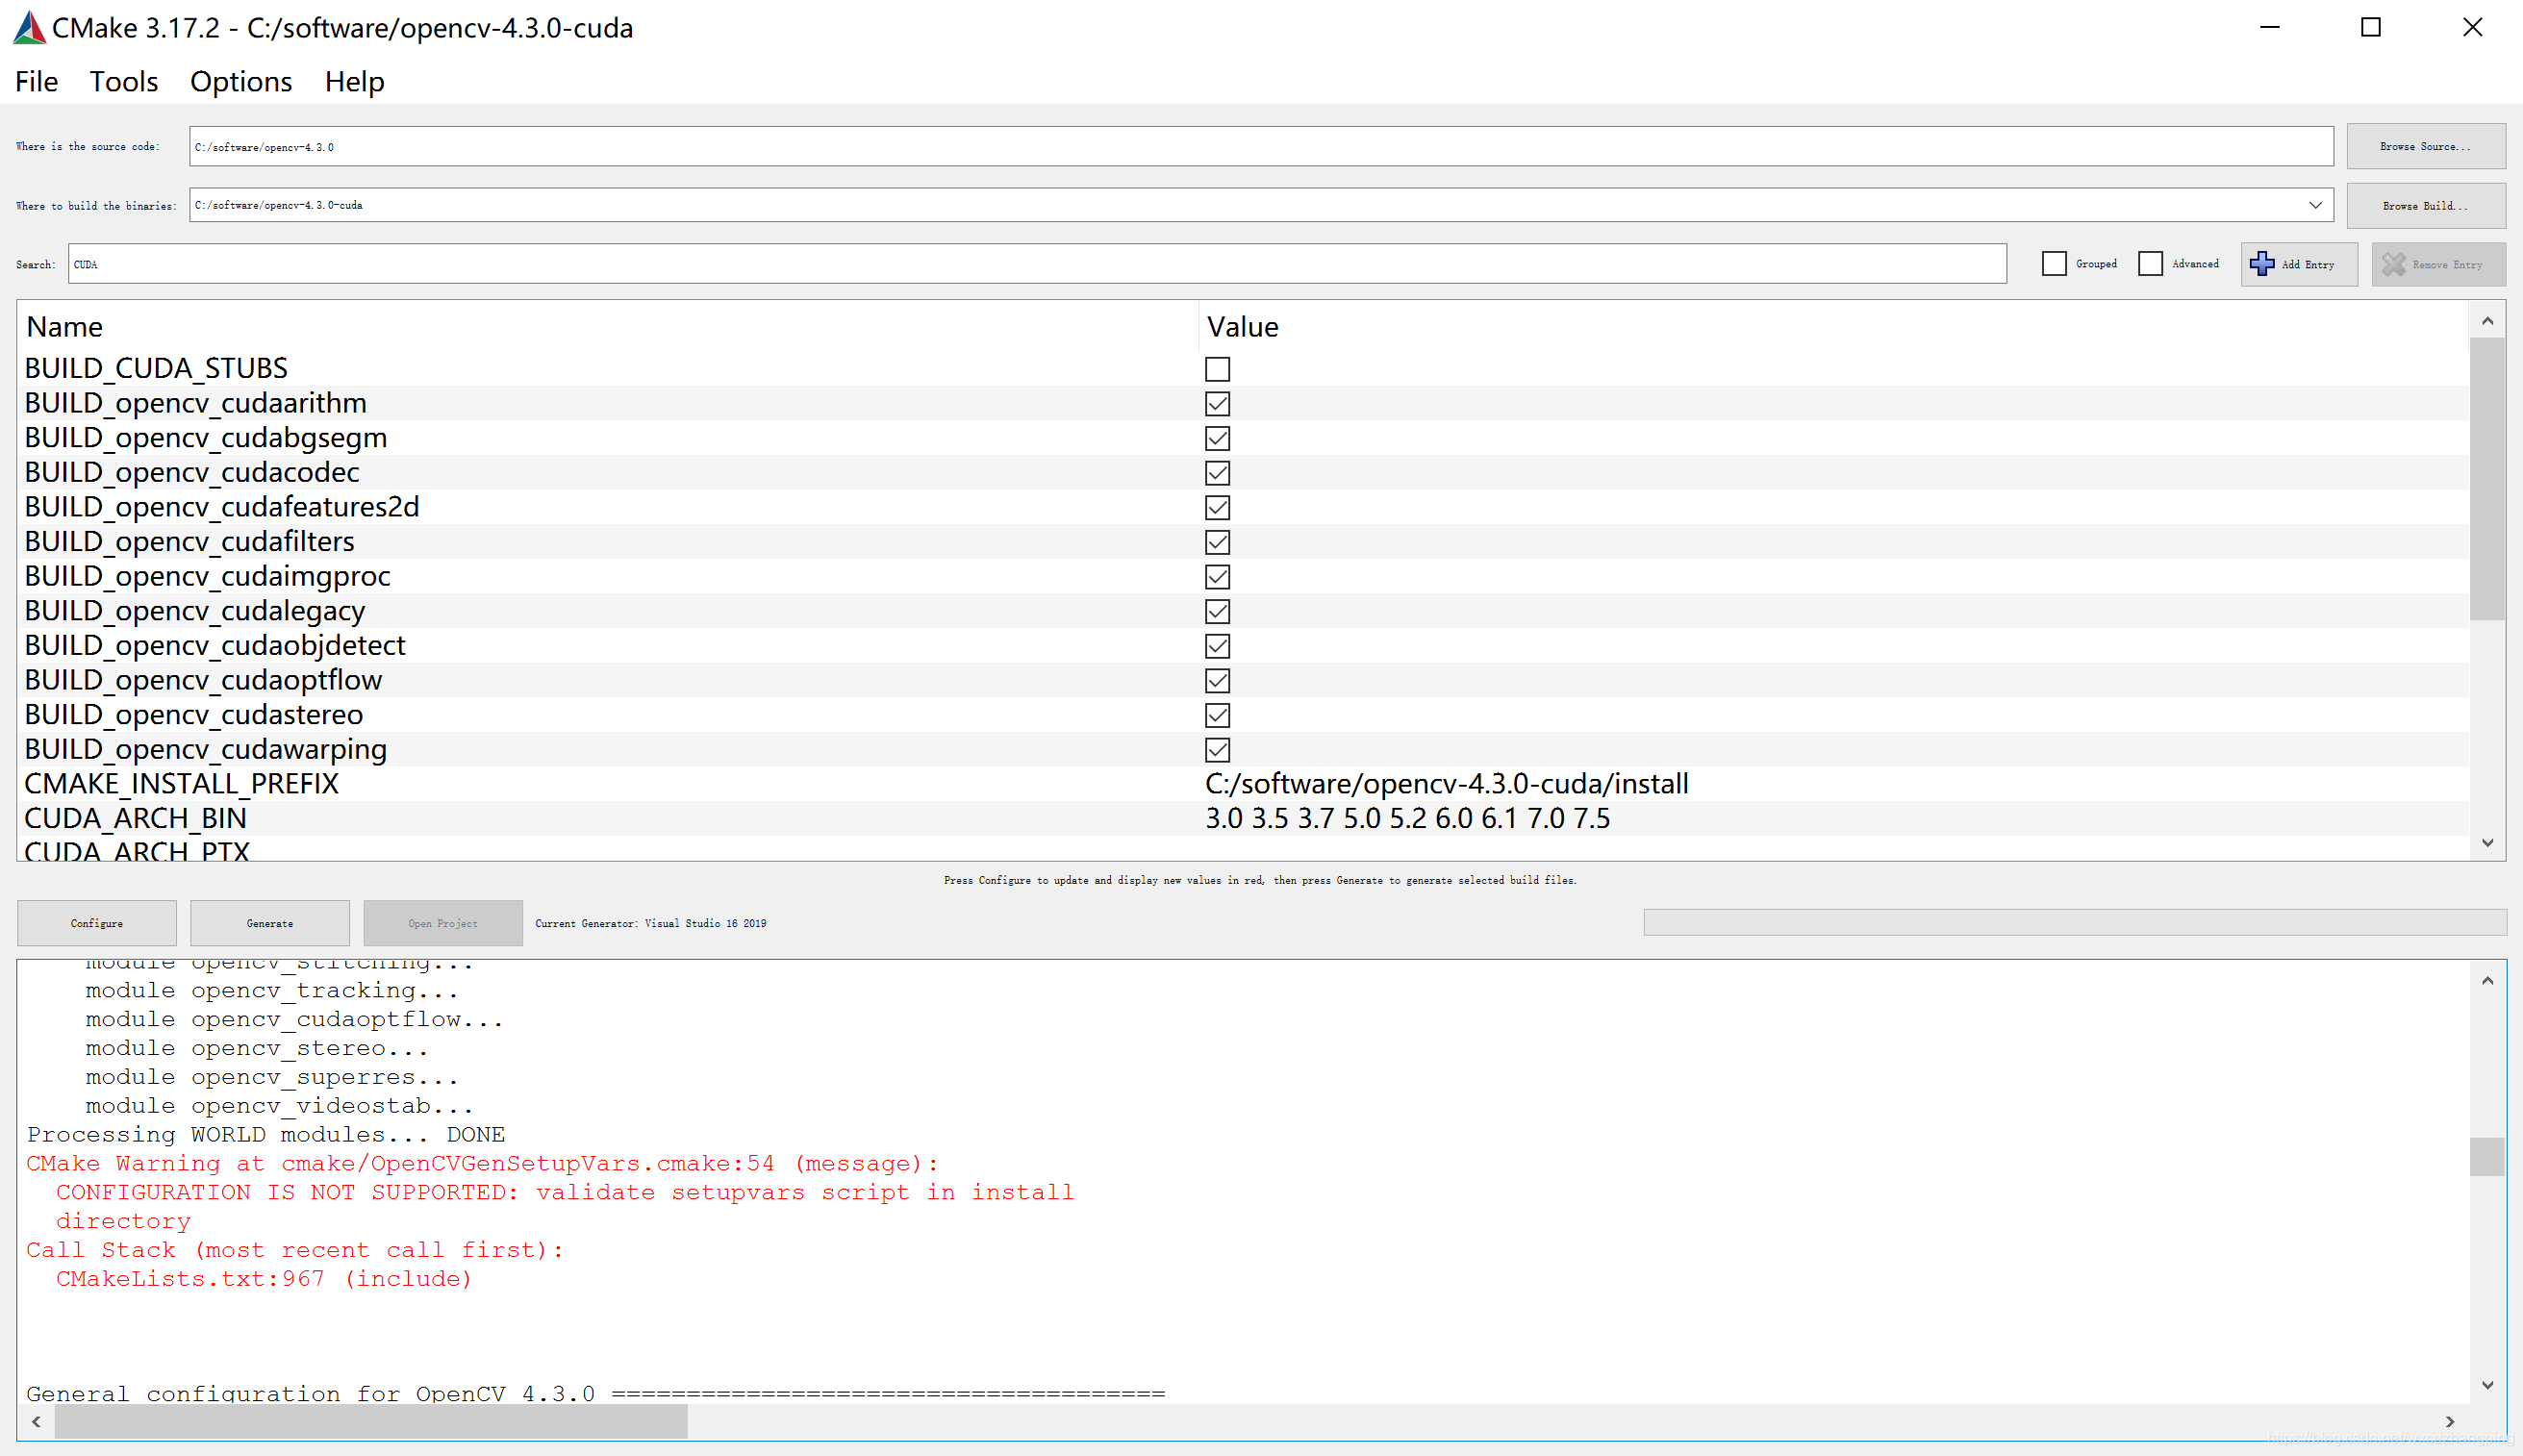This screenshot has width=2523, height=1456.
Task: Click the CMake logo in title bar
Action: (x=28, y=28)
